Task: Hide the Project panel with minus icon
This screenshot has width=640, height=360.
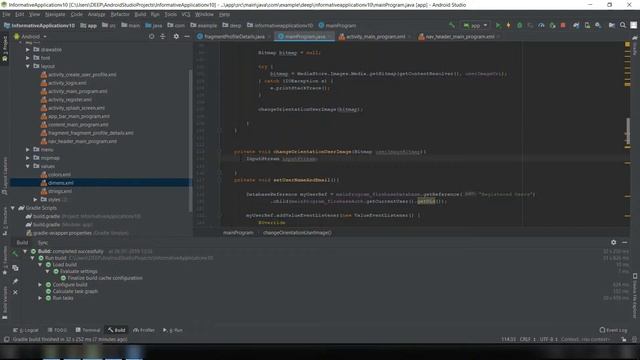Action: (x=187, y=36)
